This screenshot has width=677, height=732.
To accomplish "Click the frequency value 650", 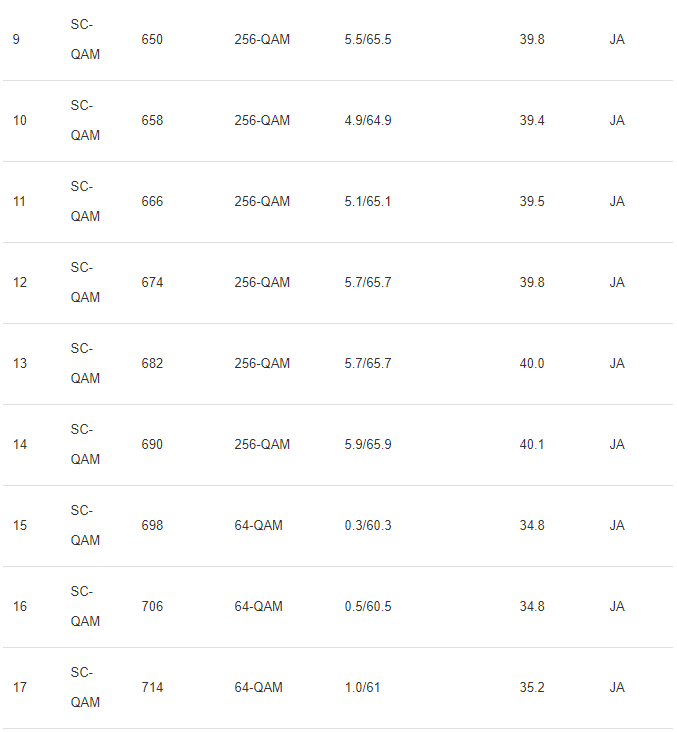I will pos(152,40).
